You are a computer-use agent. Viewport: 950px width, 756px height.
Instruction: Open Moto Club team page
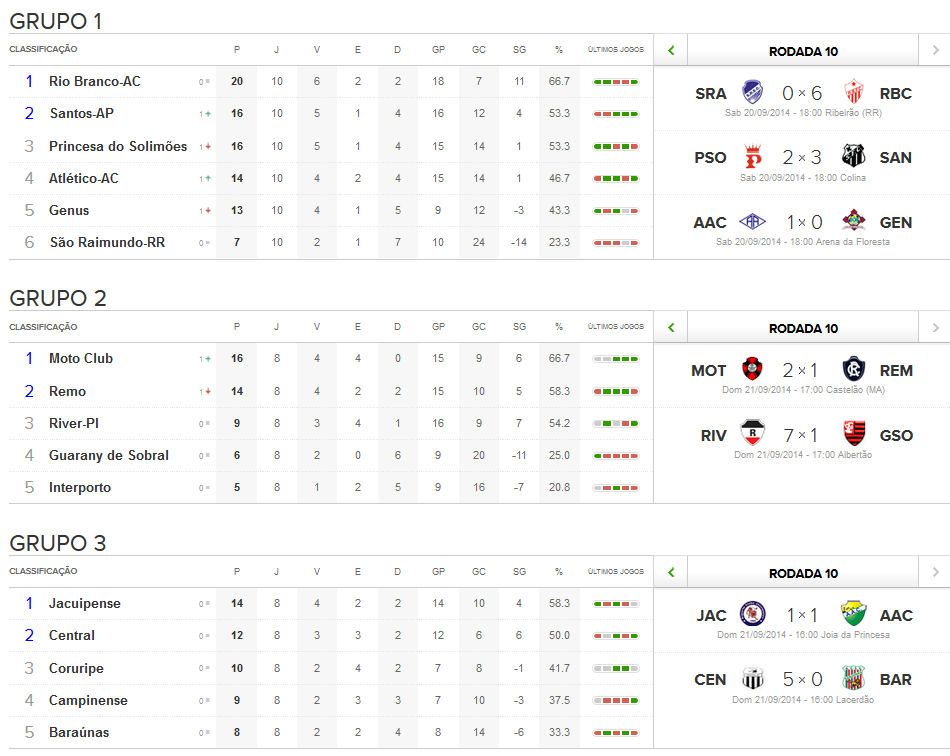(81, 358)
